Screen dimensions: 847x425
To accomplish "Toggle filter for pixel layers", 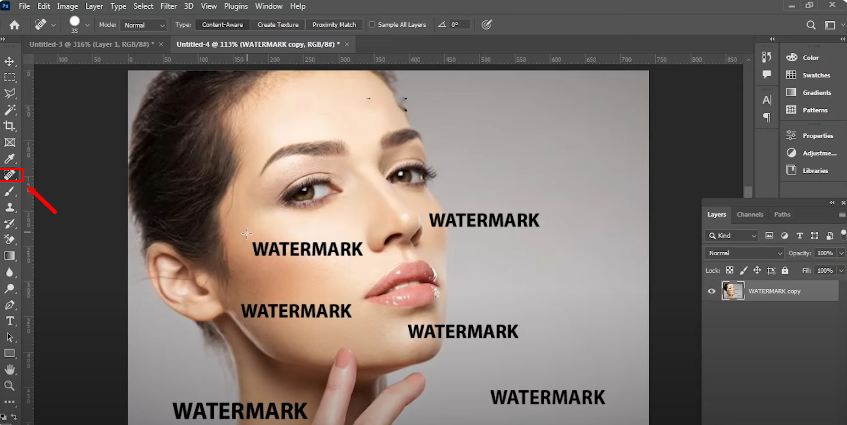I will coord(769,235).
